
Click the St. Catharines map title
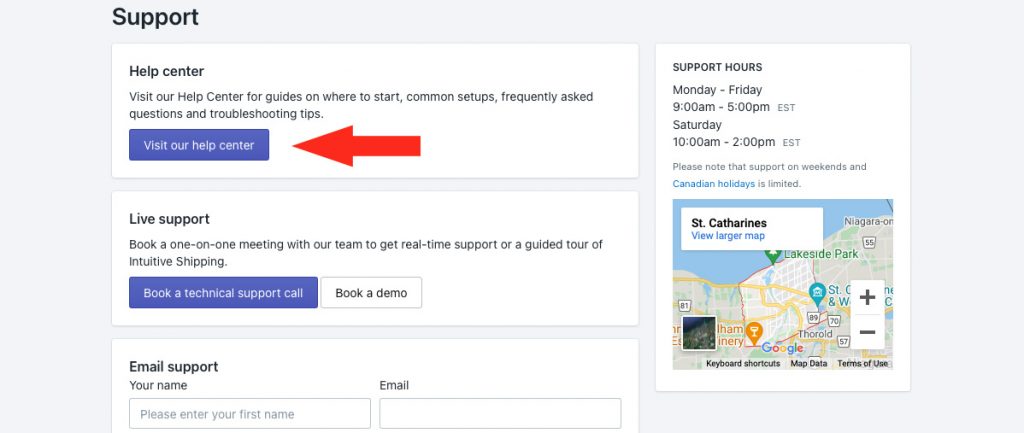(729, 223)
